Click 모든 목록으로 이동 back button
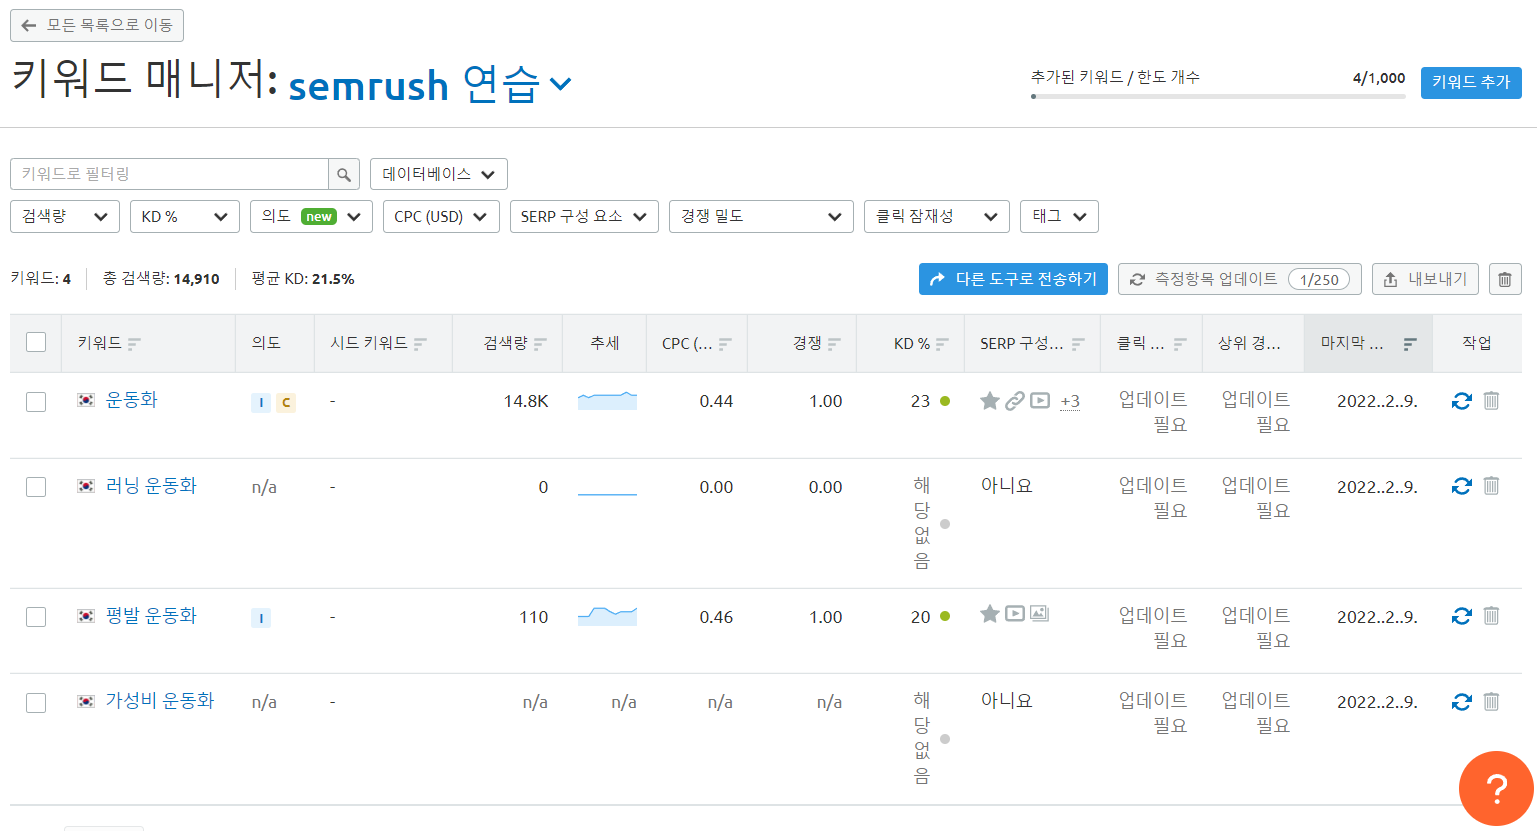The image size is (1537, 831). click(x=97, y=25)
